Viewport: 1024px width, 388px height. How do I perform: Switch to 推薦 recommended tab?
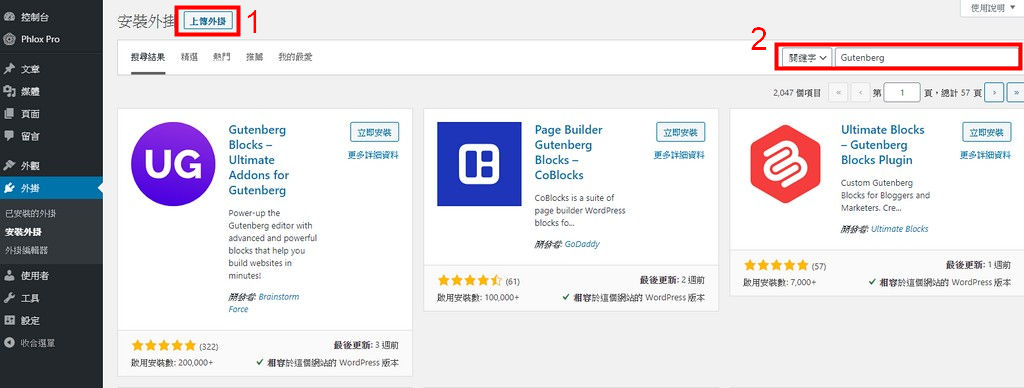pos(254,57)
